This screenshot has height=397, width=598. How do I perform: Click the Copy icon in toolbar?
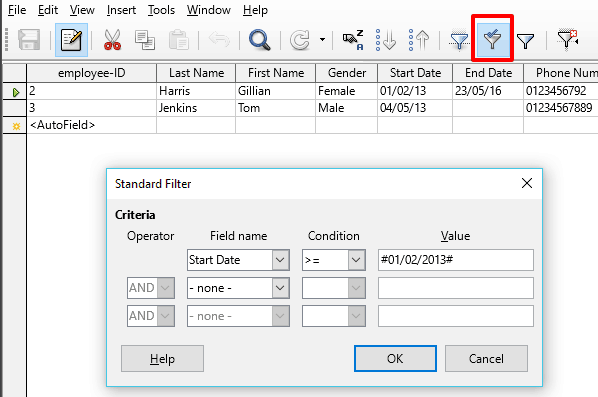click(x=145, y=40)
